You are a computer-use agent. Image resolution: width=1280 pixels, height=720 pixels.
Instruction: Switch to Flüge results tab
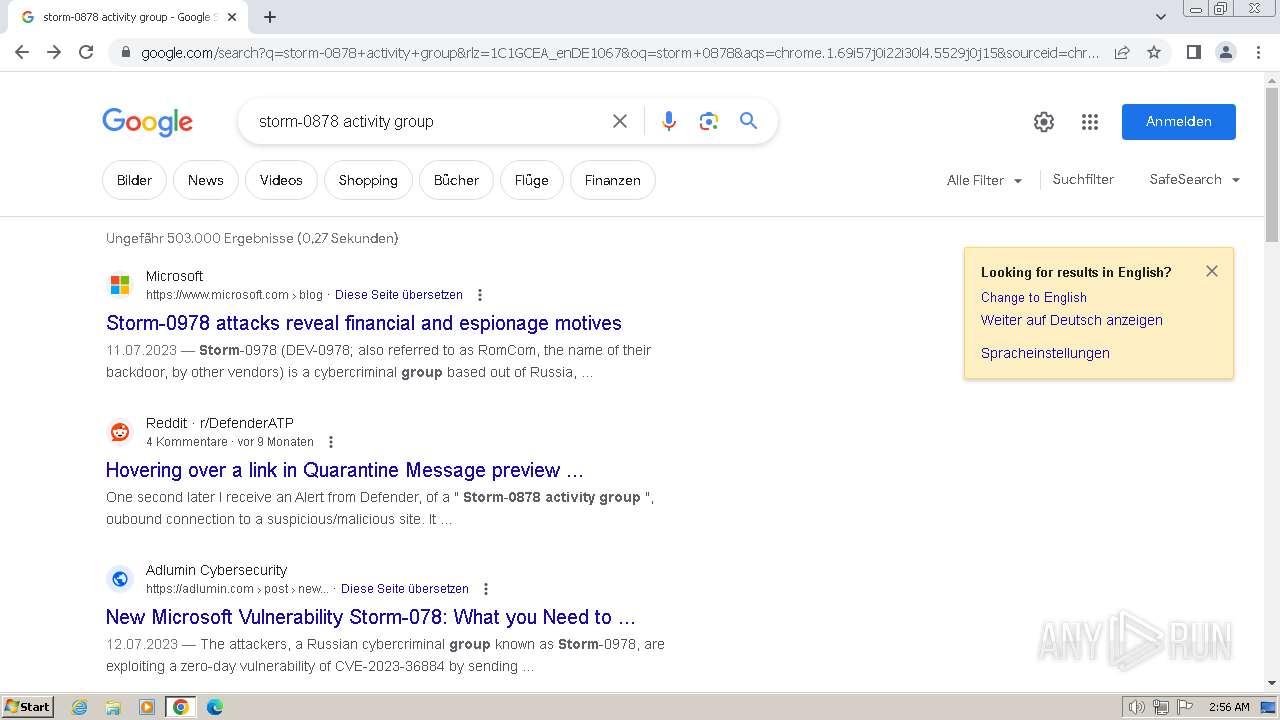tap(532, 180)
